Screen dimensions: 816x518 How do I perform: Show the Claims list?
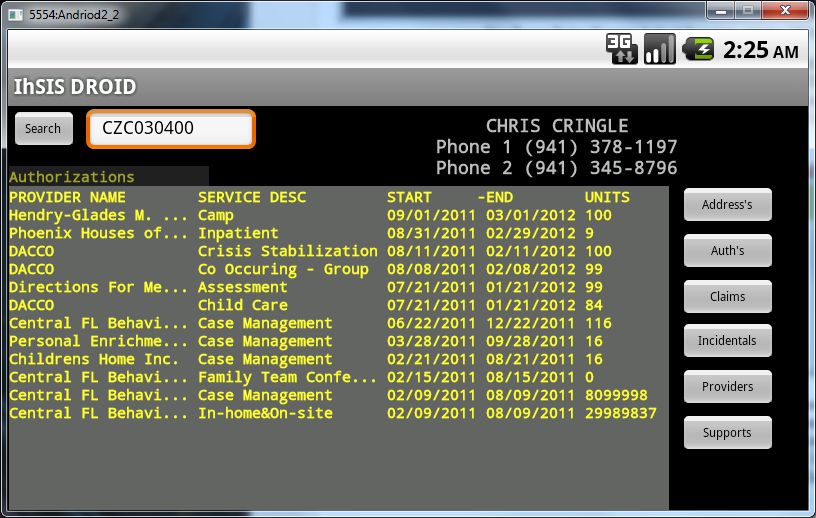[x=728, y=296]
